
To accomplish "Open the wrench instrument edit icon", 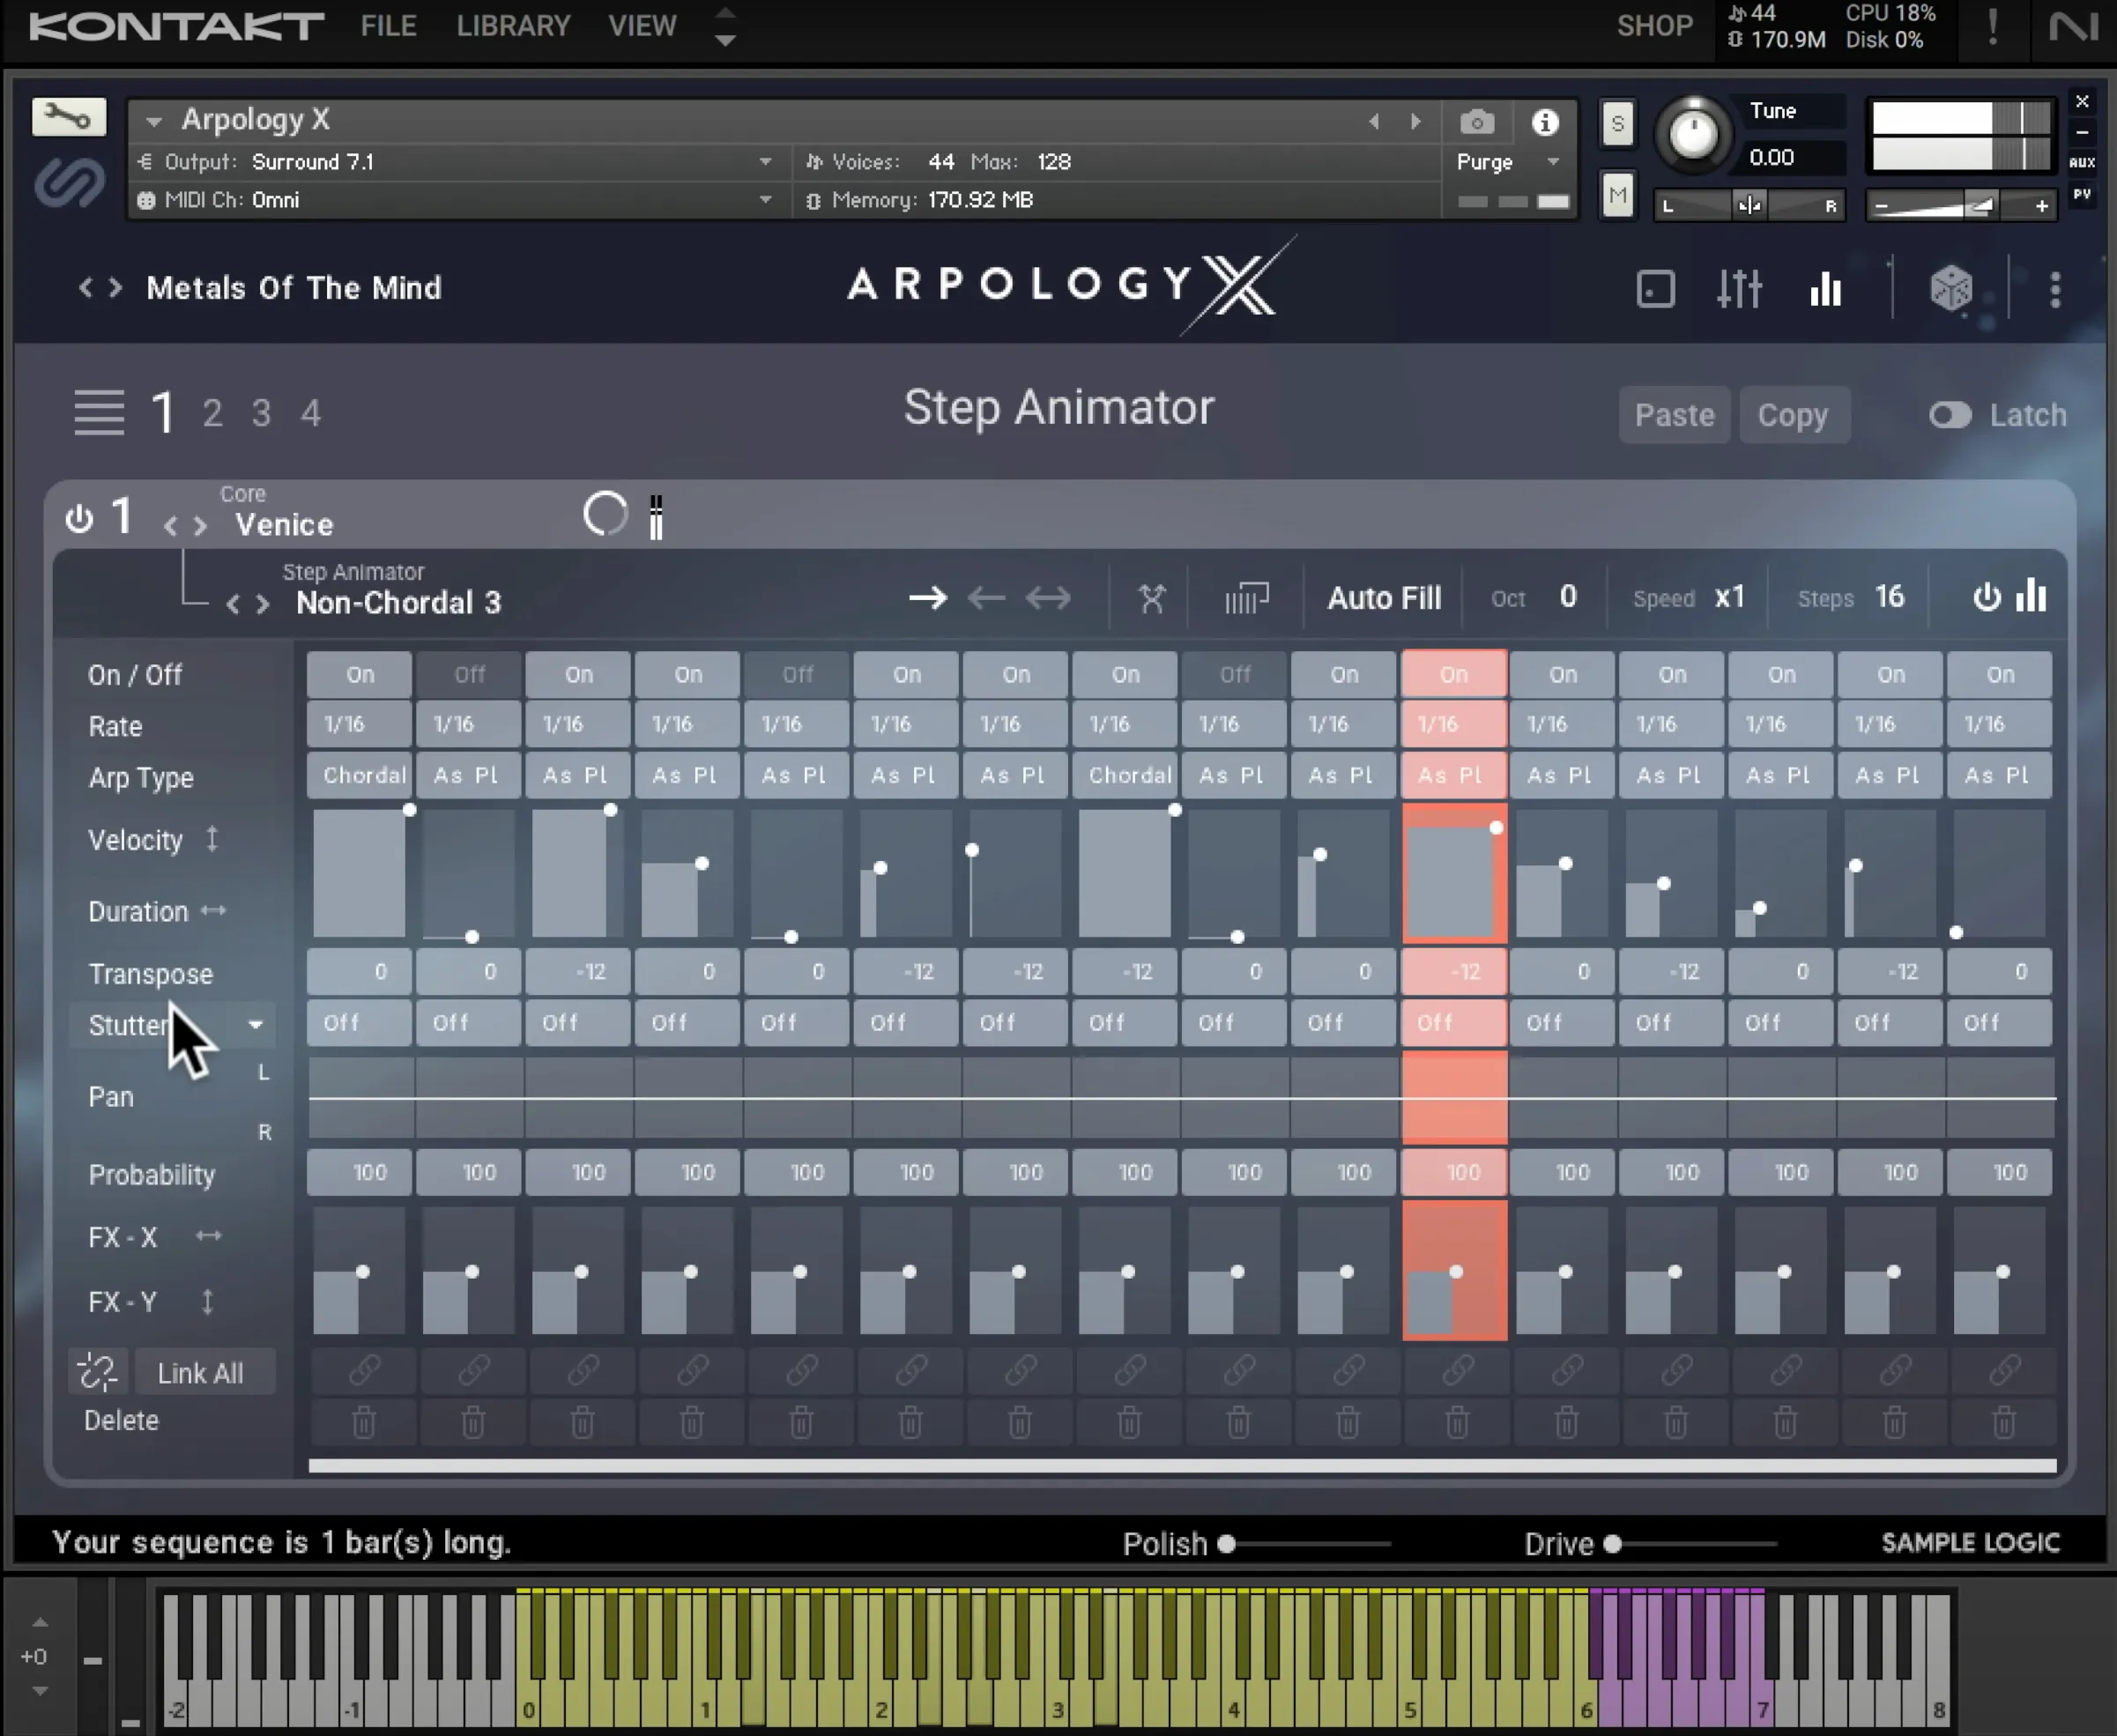I will tap(68, 117).
